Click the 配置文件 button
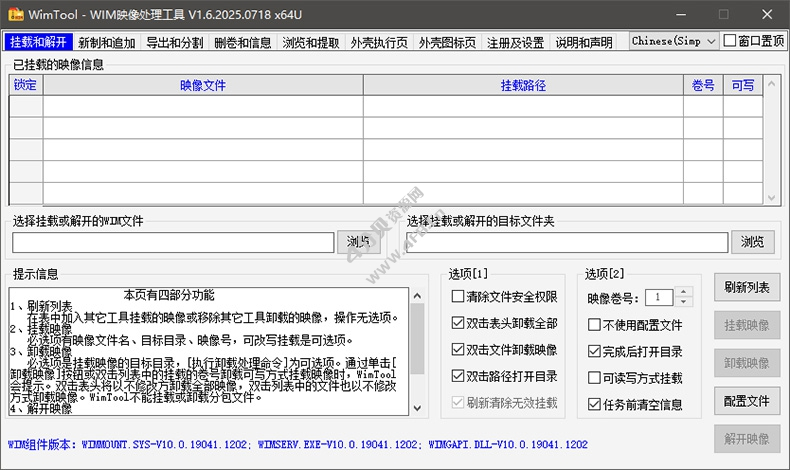The height and width of the screenshot is (470, 790). point(746,401)
